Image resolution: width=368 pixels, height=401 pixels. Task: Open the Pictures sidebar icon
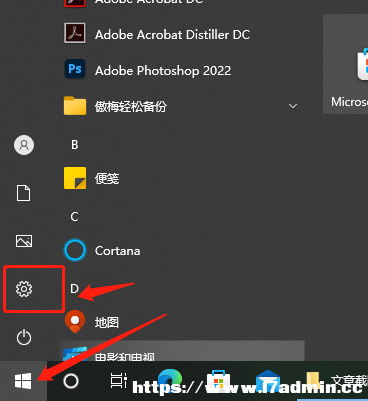[x=24, y=241]
